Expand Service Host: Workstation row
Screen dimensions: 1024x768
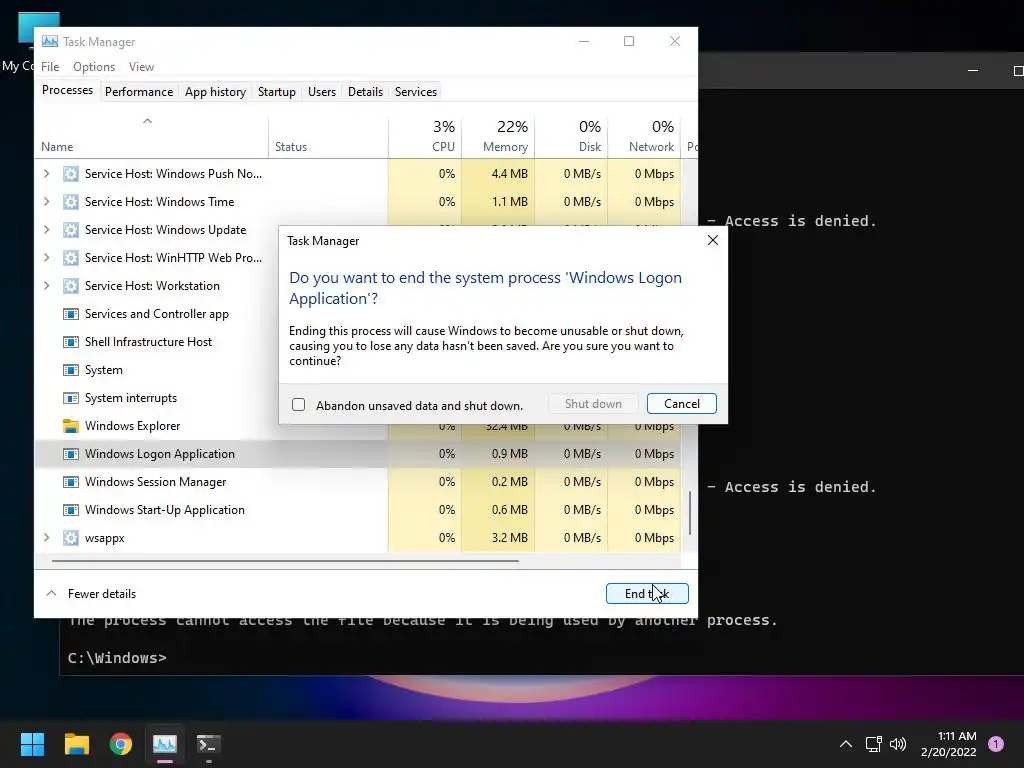pos(46,286)
